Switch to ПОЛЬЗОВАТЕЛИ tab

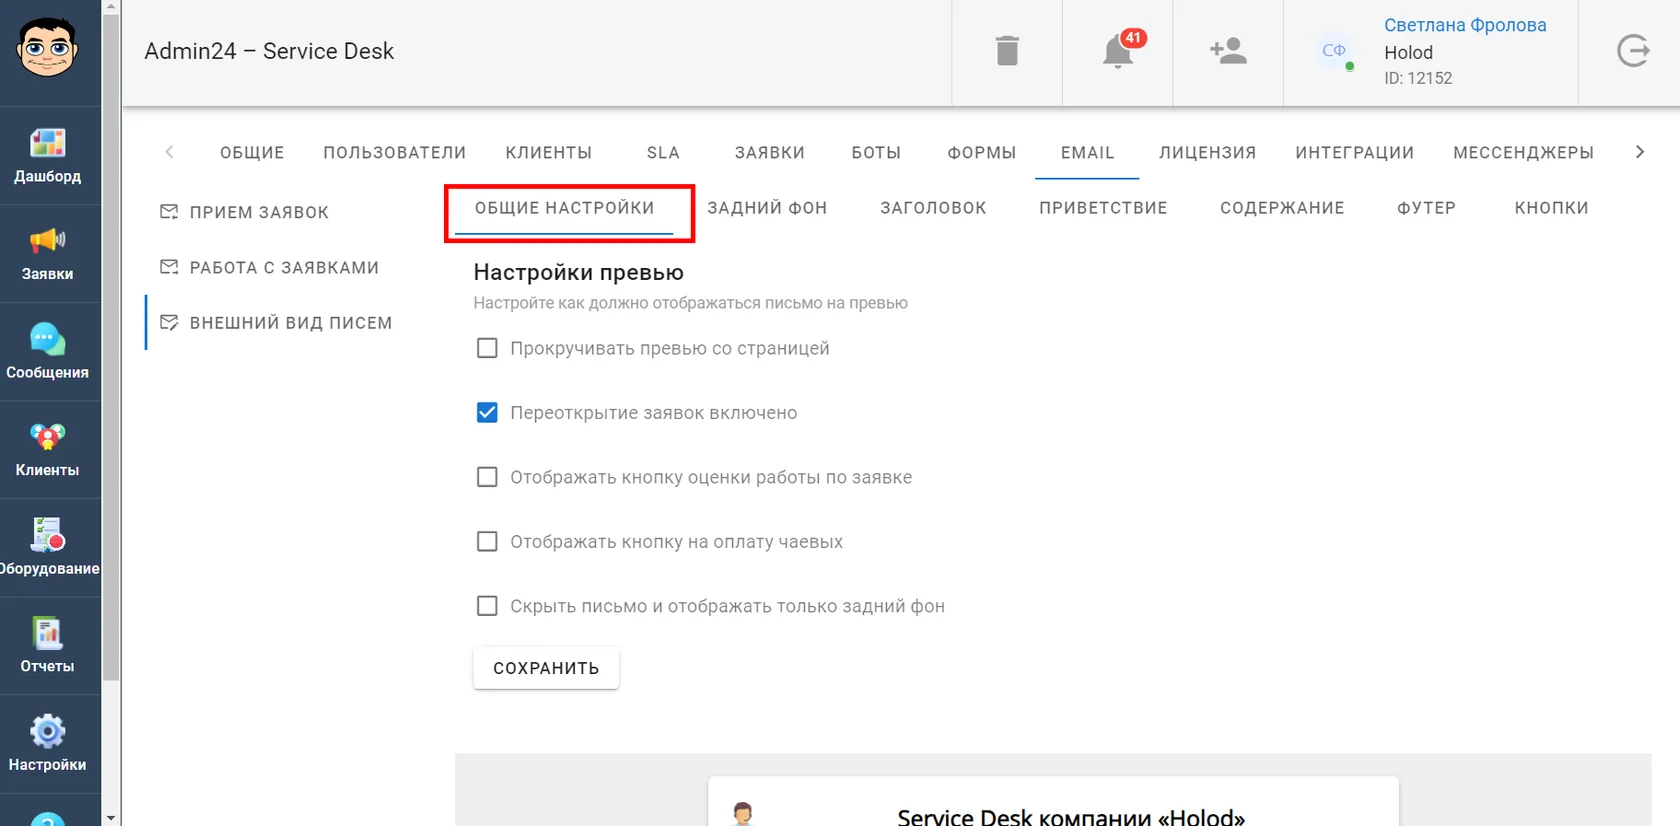pos(394,153)
